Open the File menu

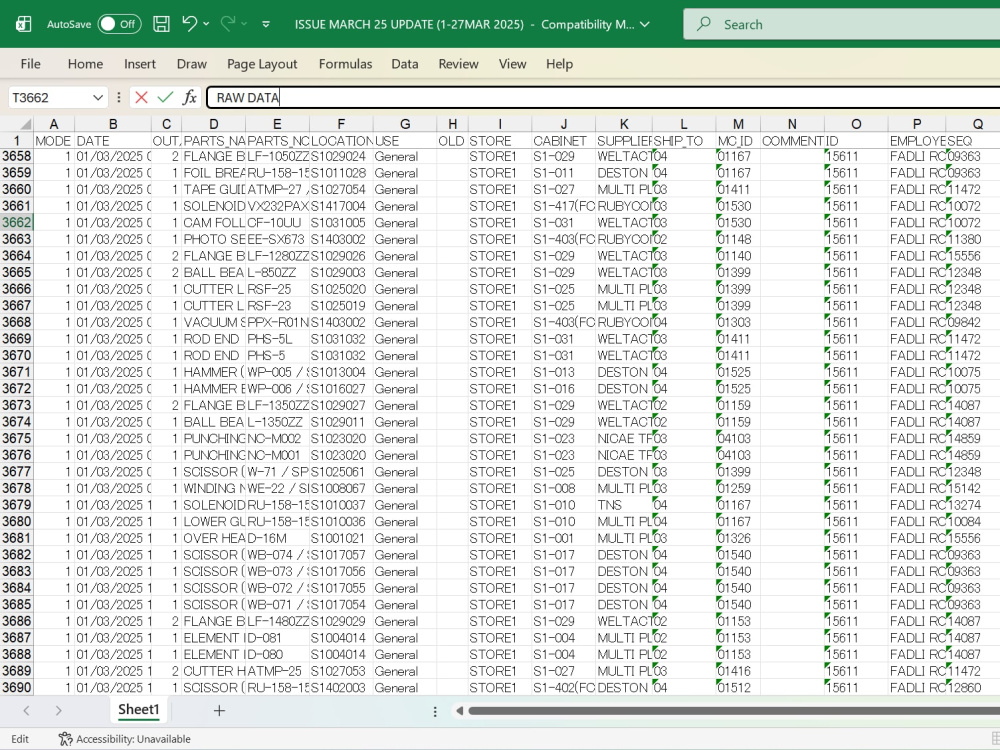[31, 64]
